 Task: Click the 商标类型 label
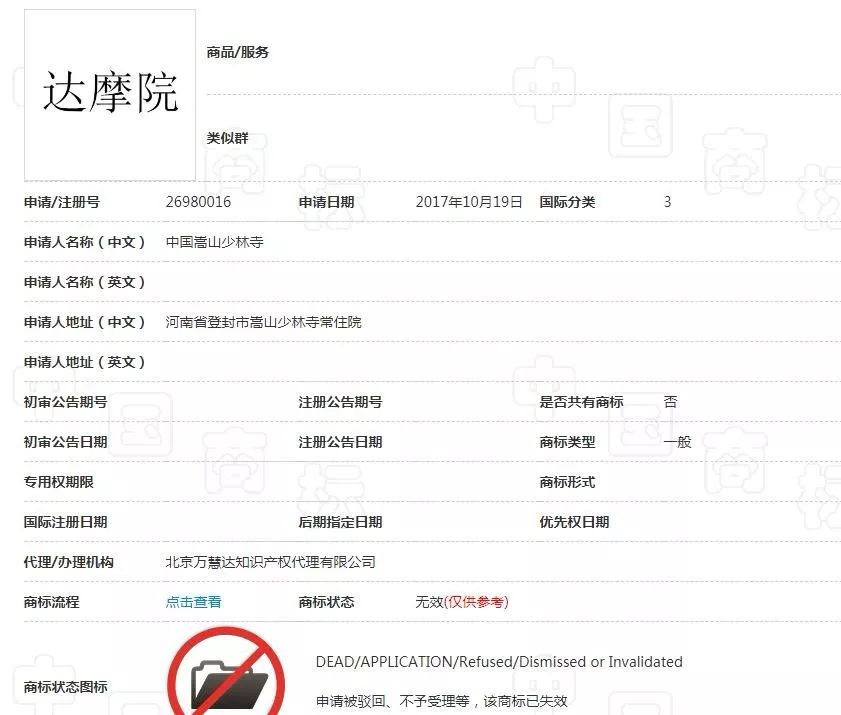(x=567, y=442)
